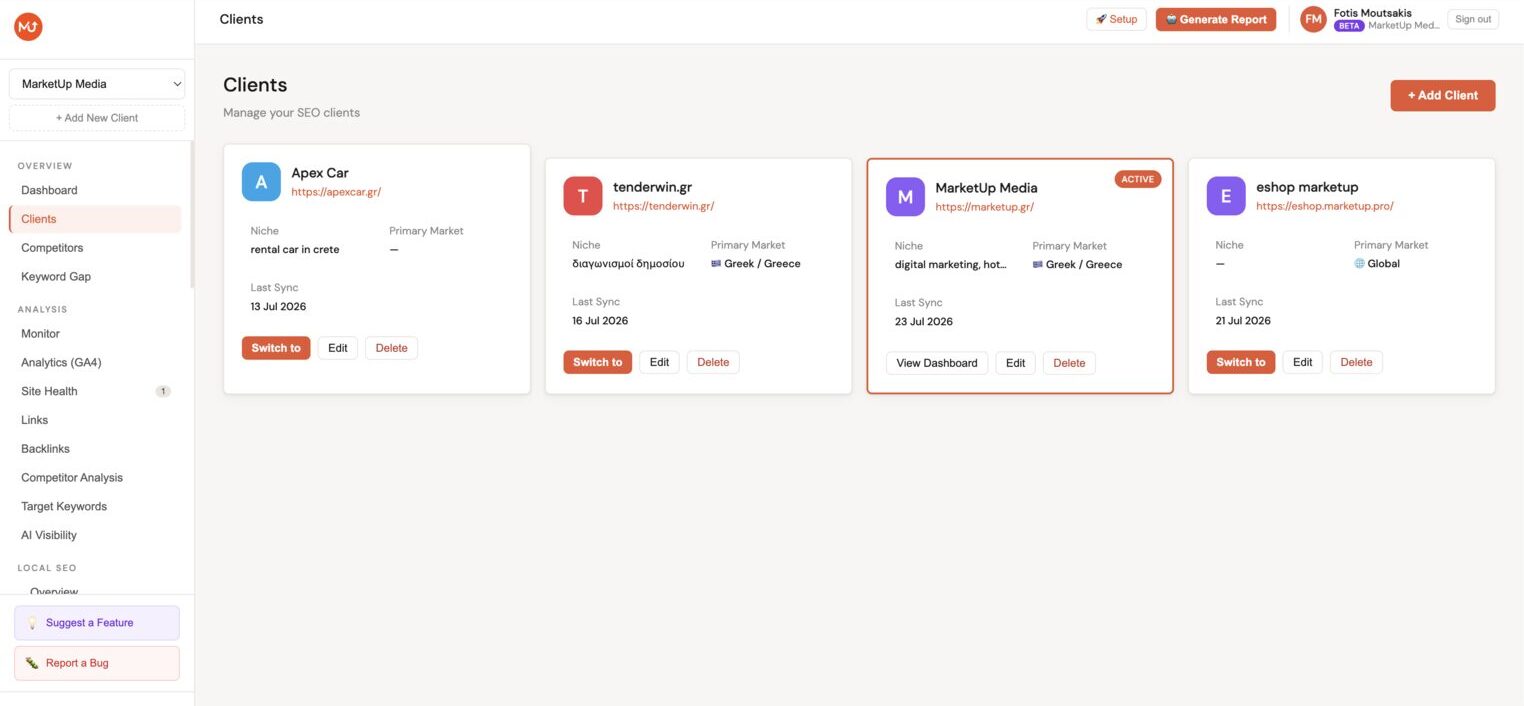Open Analytics (GA4) in the sidebar
Viewport: 1524px width, 706px height.
coord(95,363)
